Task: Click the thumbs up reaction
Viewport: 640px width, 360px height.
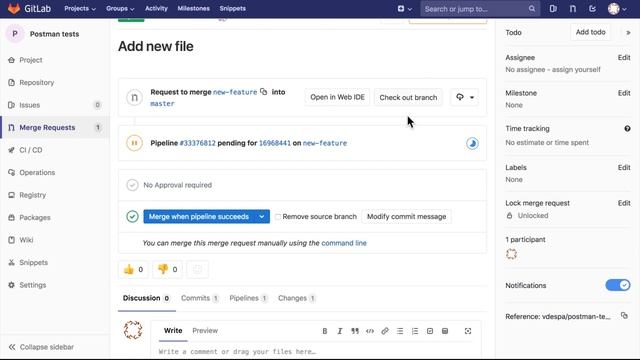Action: click(x=133, y=269)
